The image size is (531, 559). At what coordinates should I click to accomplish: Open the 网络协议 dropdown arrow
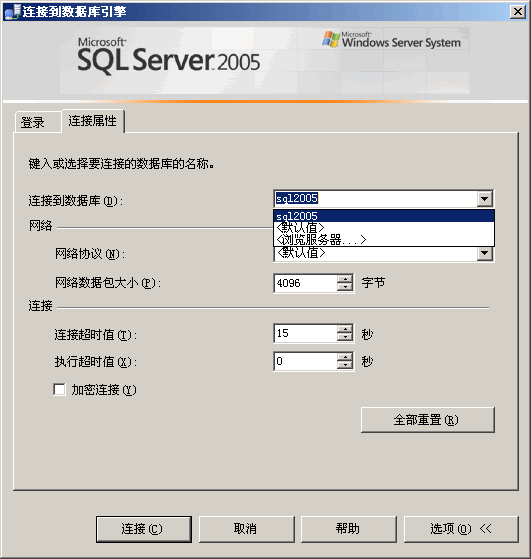[x=485, y=253]
